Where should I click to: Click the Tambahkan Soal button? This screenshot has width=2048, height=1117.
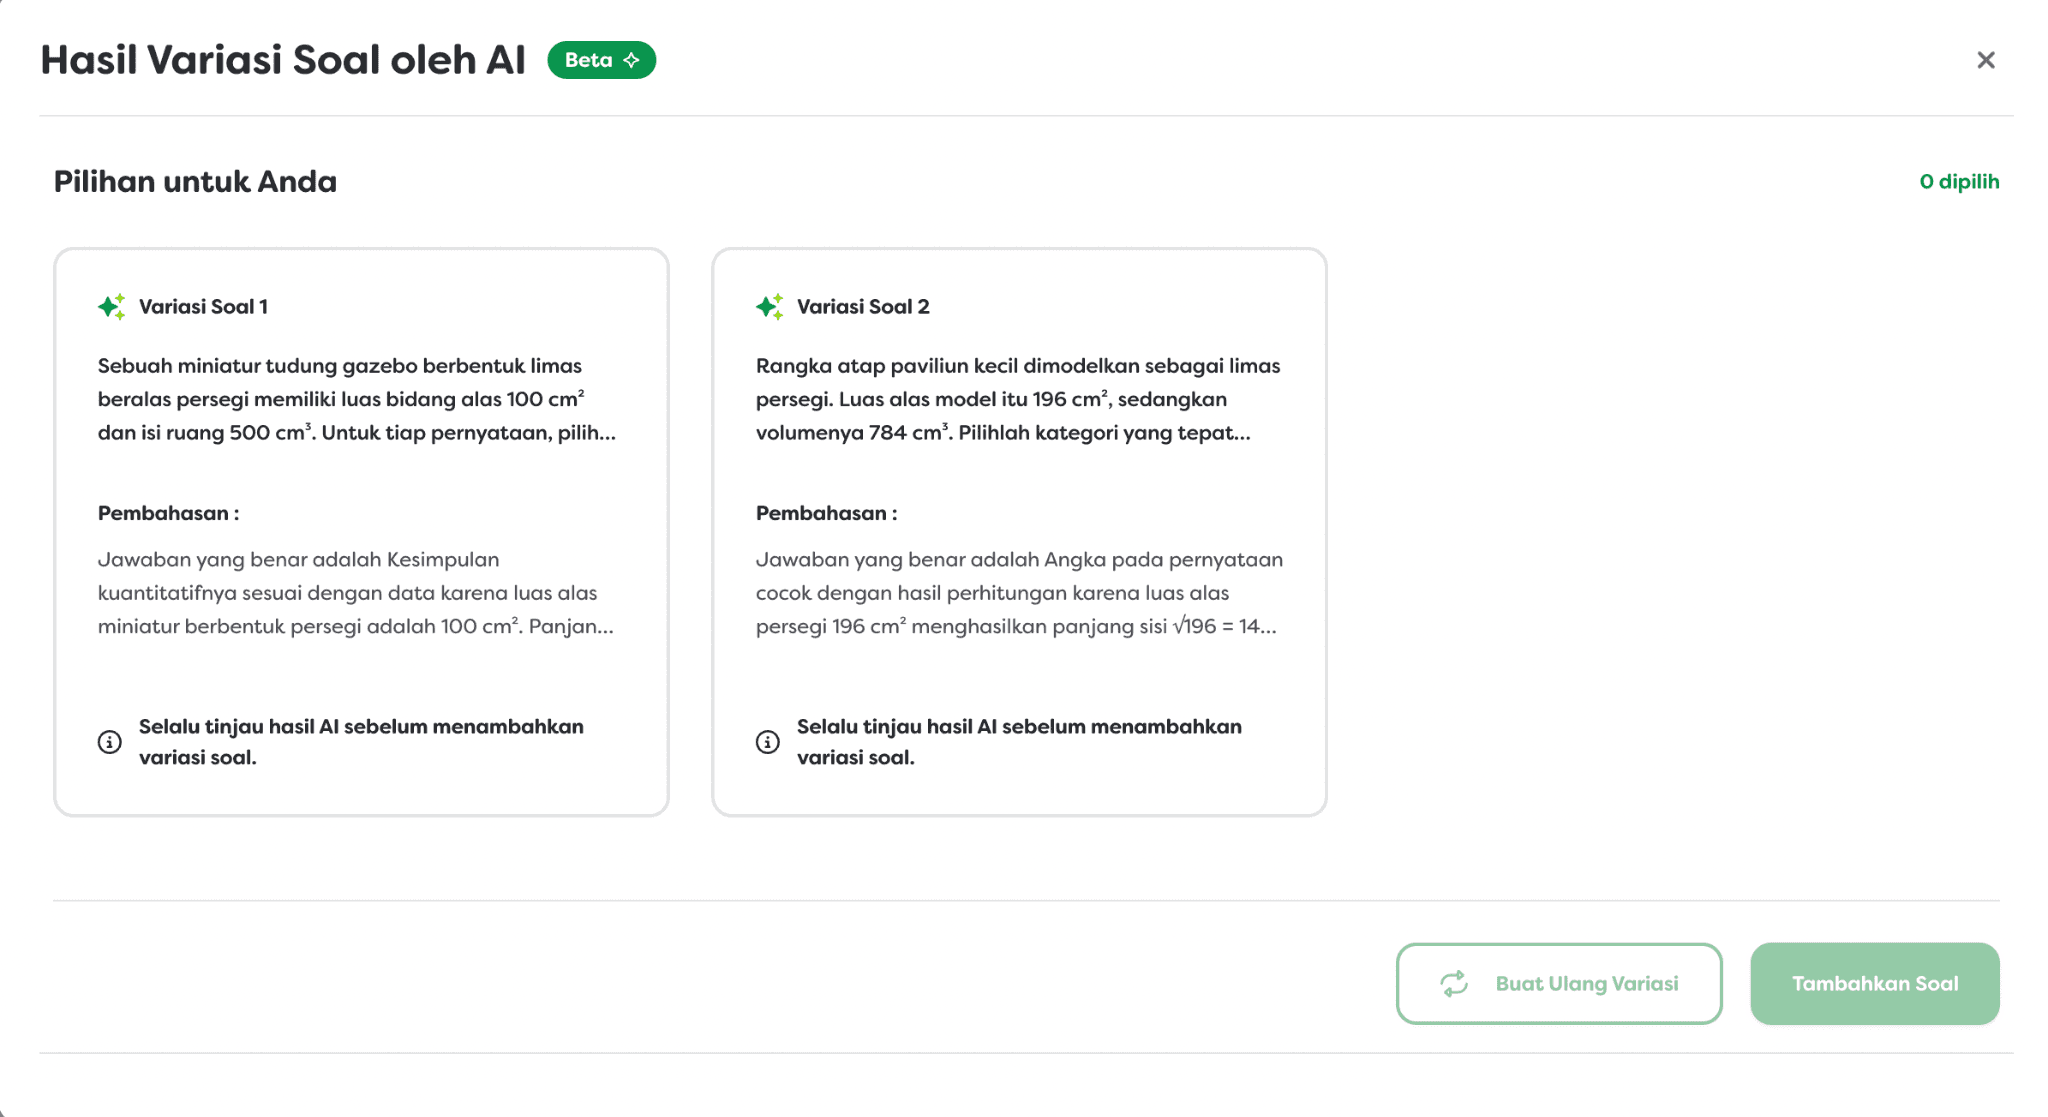[1874, 983]
